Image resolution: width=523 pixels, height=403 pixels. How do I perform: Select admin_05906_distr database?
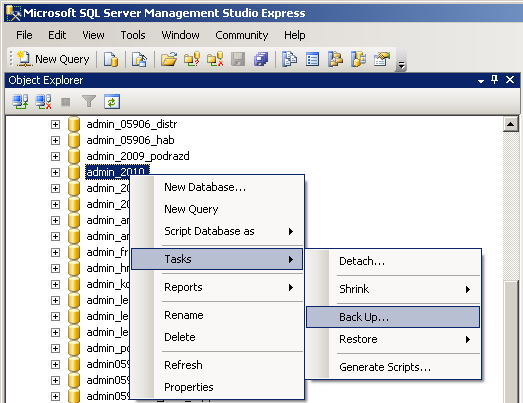pyautogui.click(x=132, y=124)
